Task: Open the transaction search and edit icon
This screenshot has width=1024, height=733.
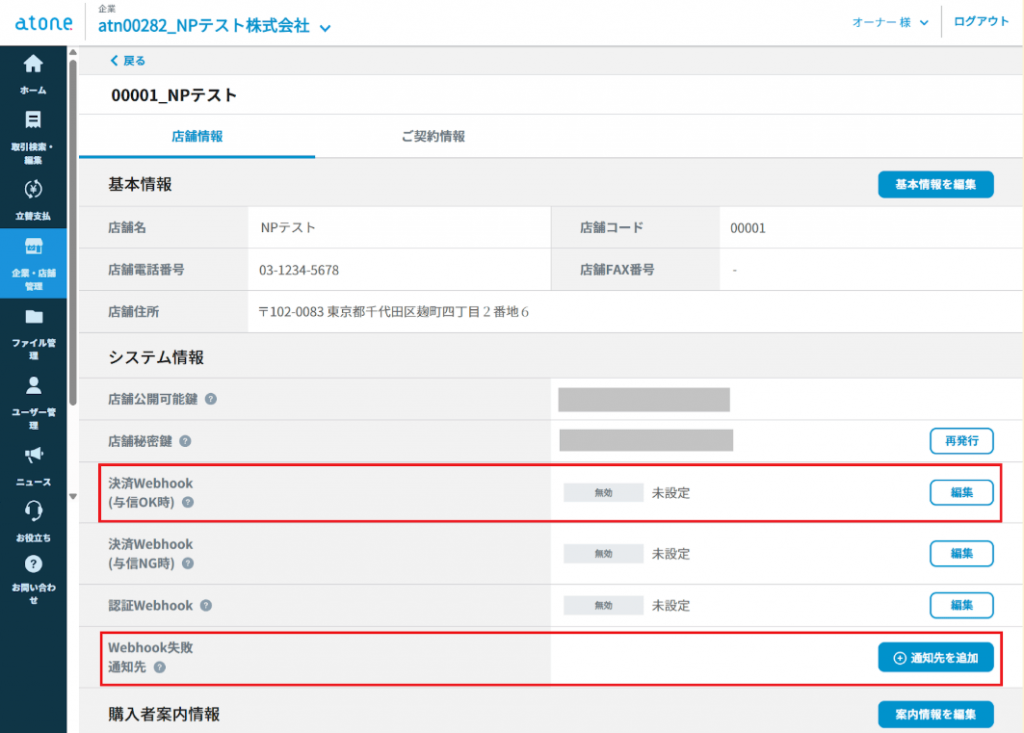Action: point(33,121)
